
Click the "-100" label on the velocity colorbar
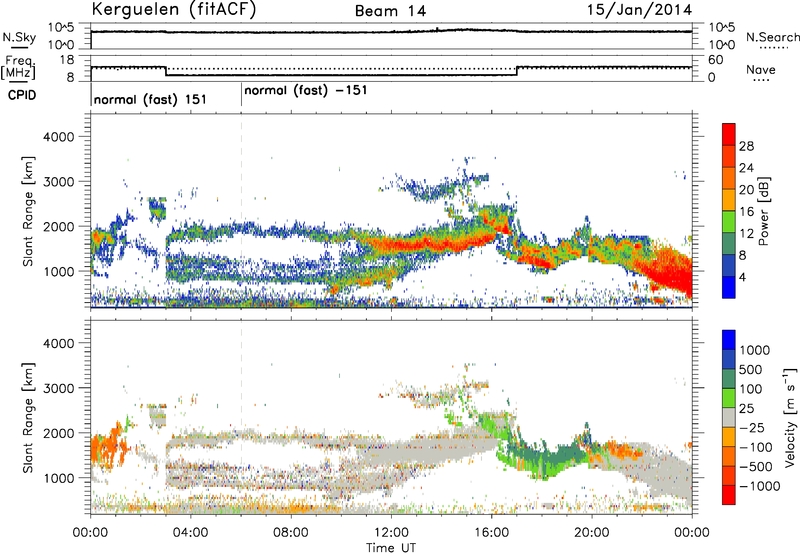(x=756, y=447)
